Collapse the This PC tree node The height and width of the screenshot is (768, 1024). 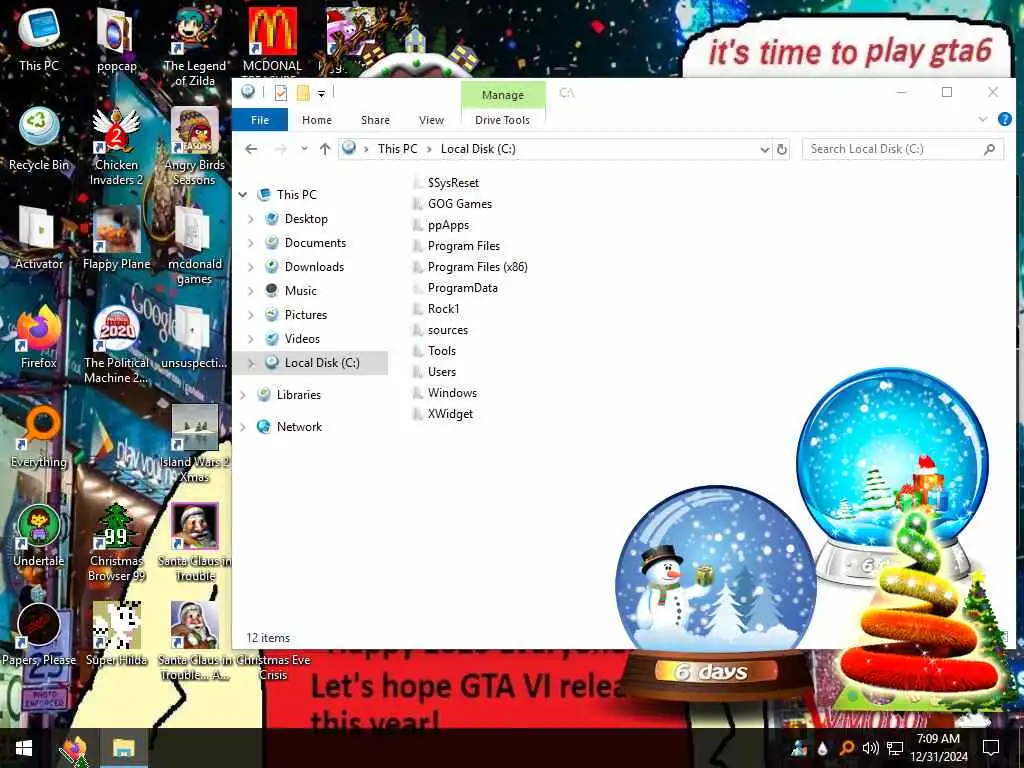[243, 195]
